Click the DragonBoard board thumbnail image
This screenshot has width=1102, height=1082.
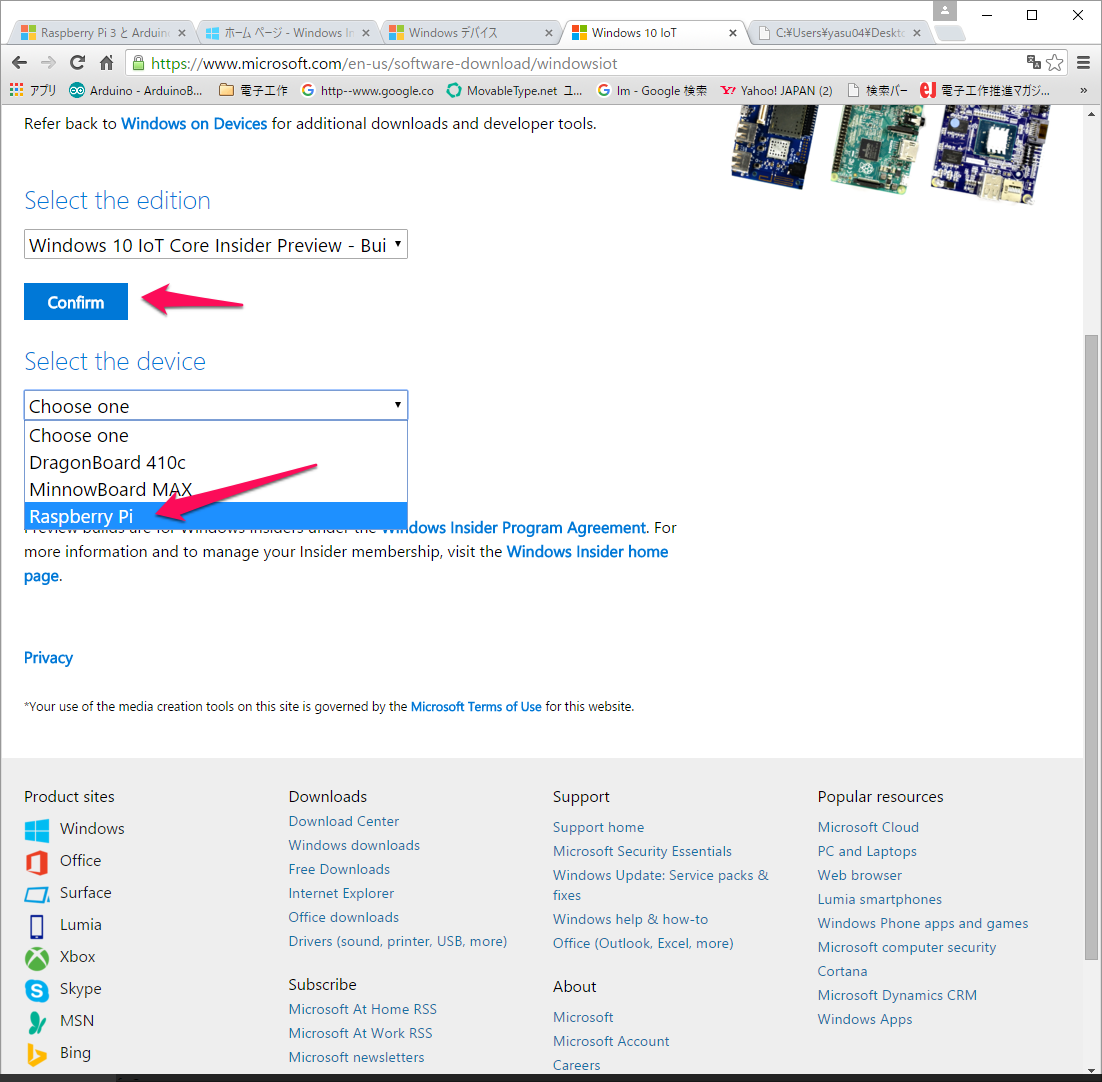(x=773, y=146)
